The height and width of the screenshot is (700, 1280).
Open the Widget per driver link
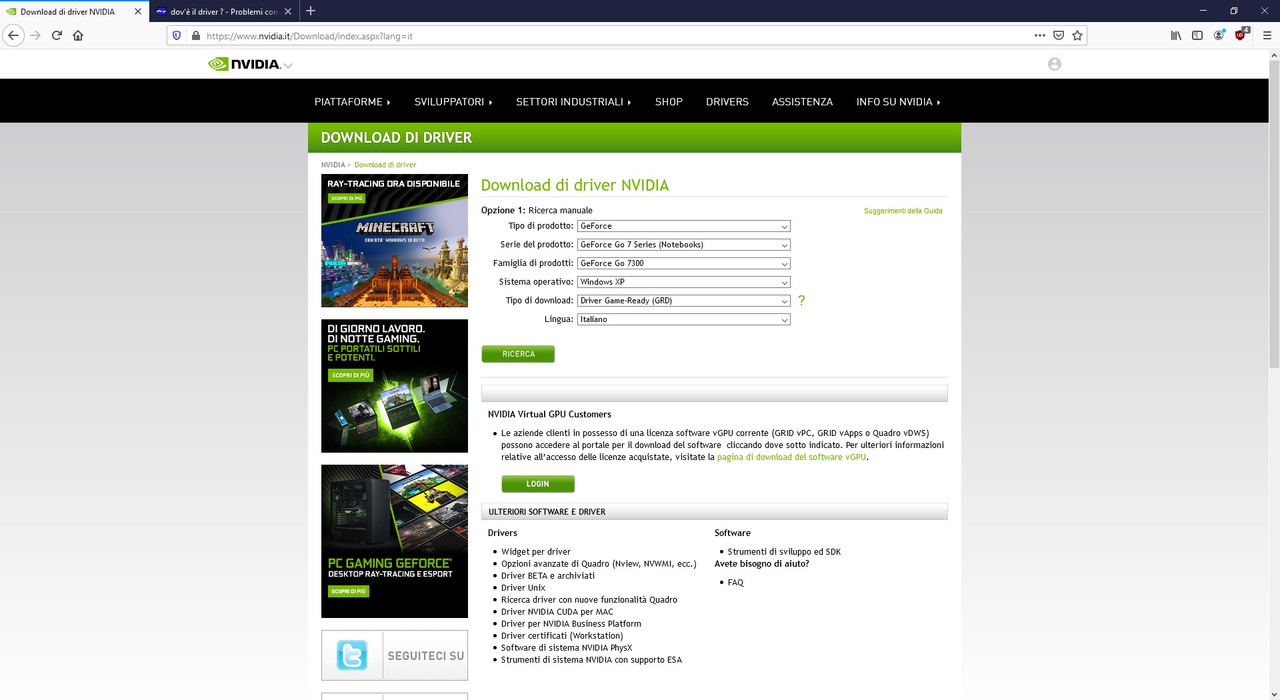click(x=536, y=552)
